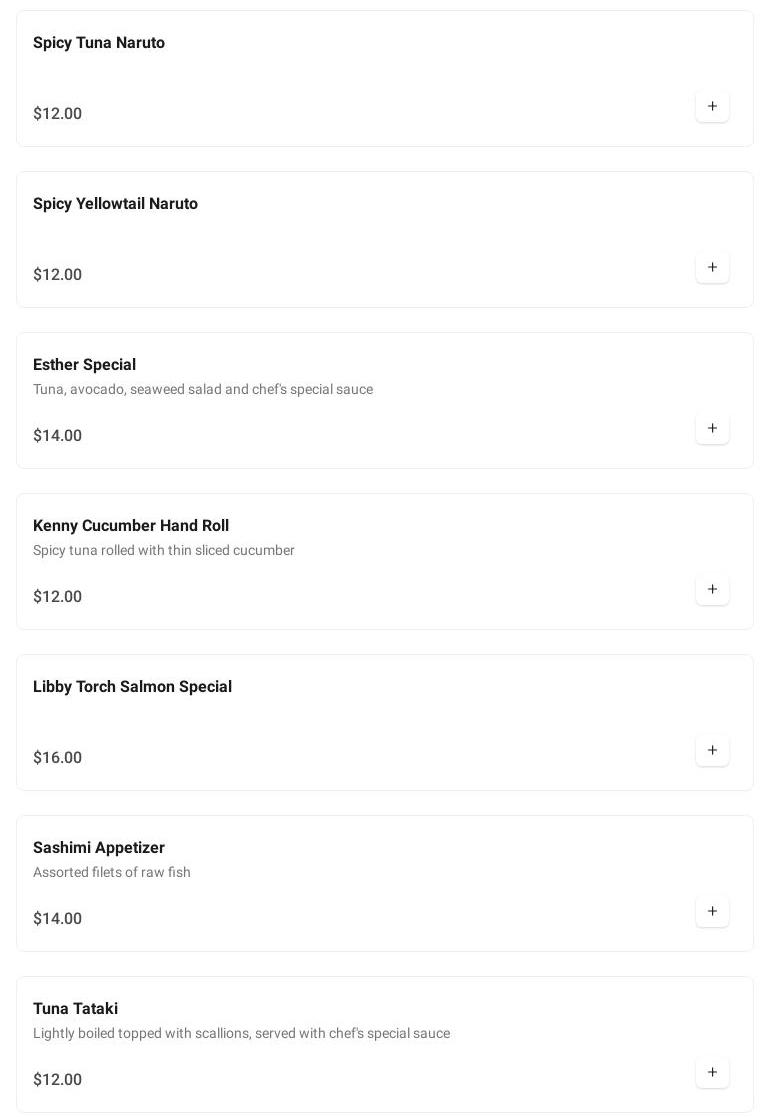
Task: Click Esther Special ingredients description
Action: [203, 390]
